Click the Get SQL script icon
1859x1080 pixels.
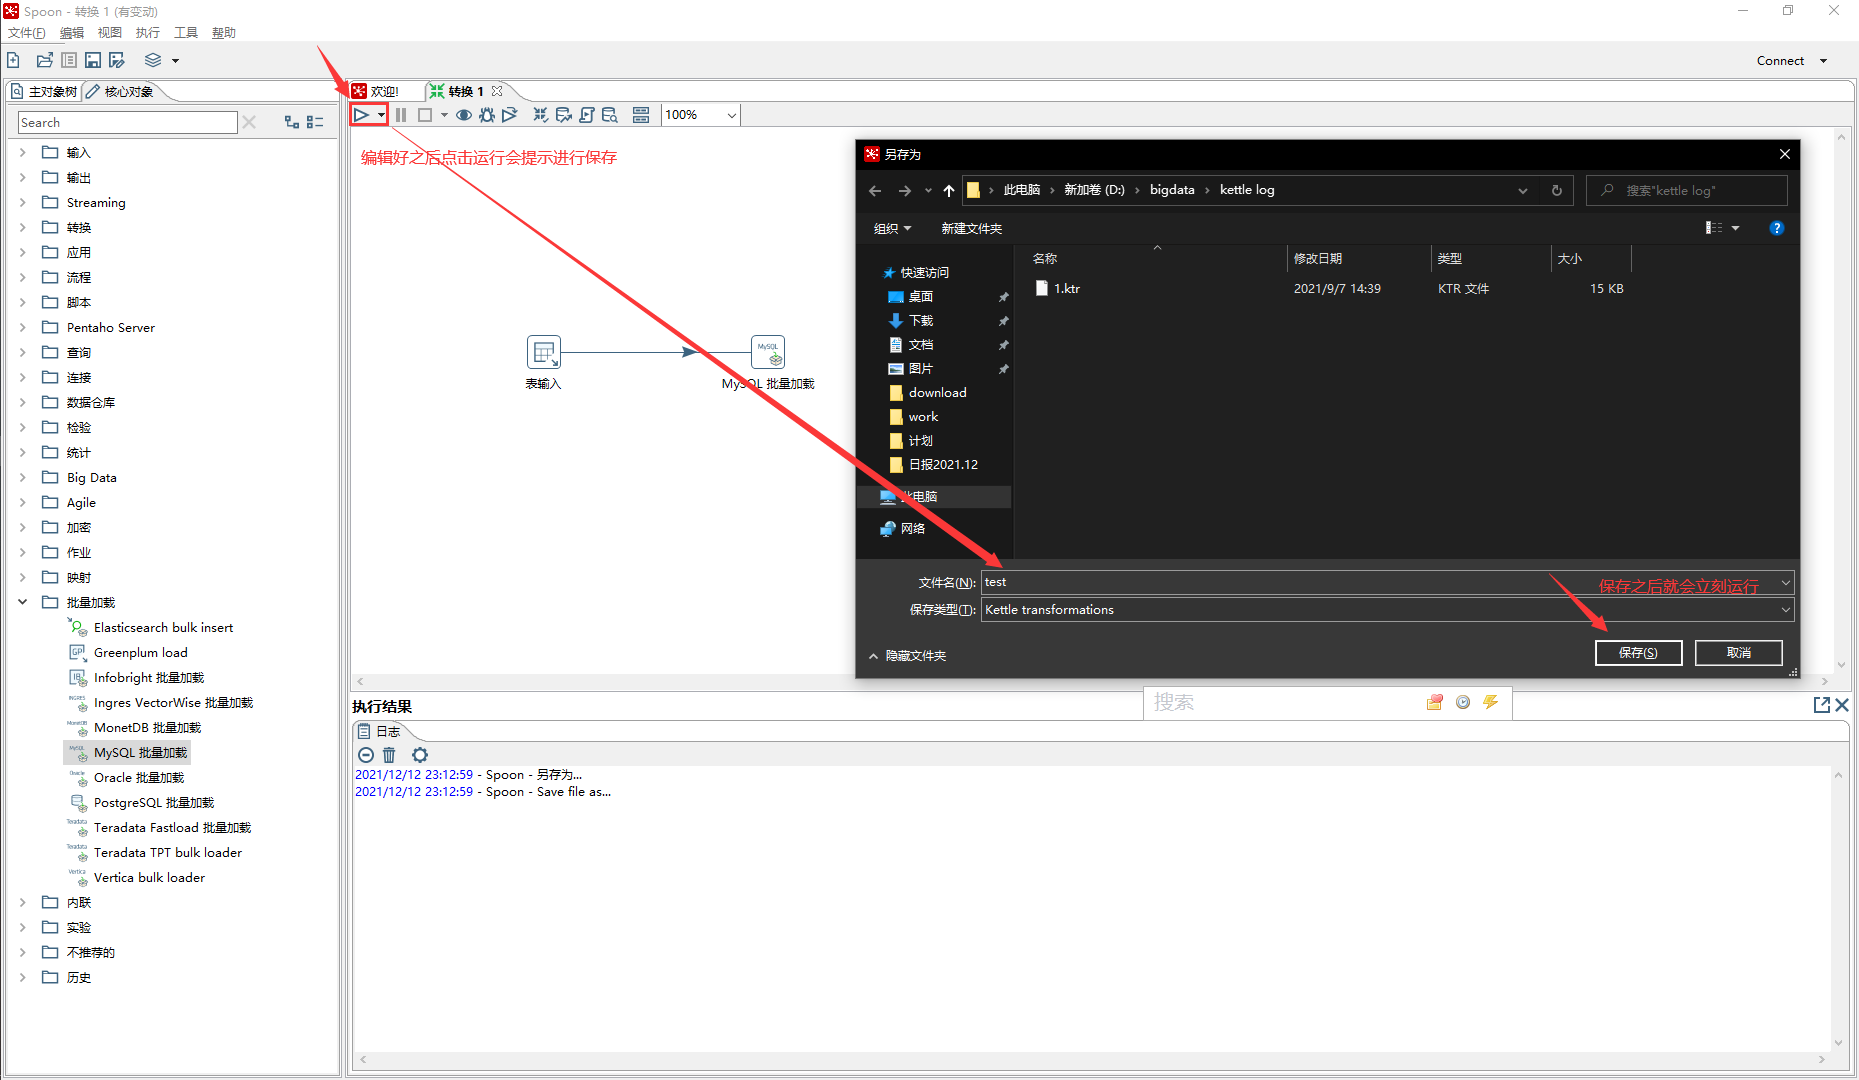pos(587,115)
